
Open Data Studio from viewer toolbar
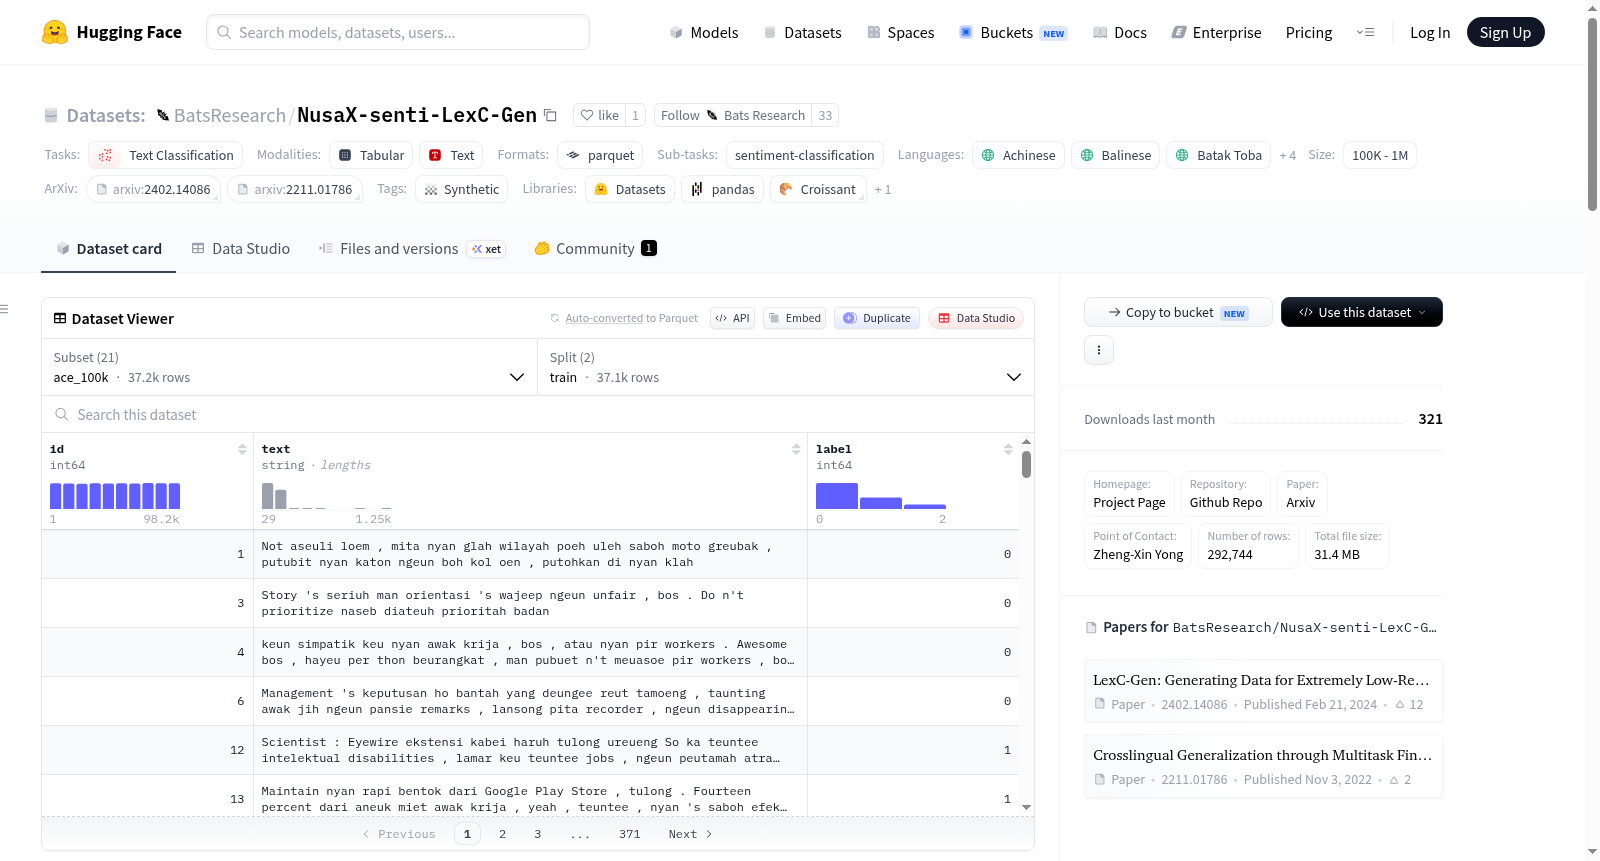[x=976, y=318]
